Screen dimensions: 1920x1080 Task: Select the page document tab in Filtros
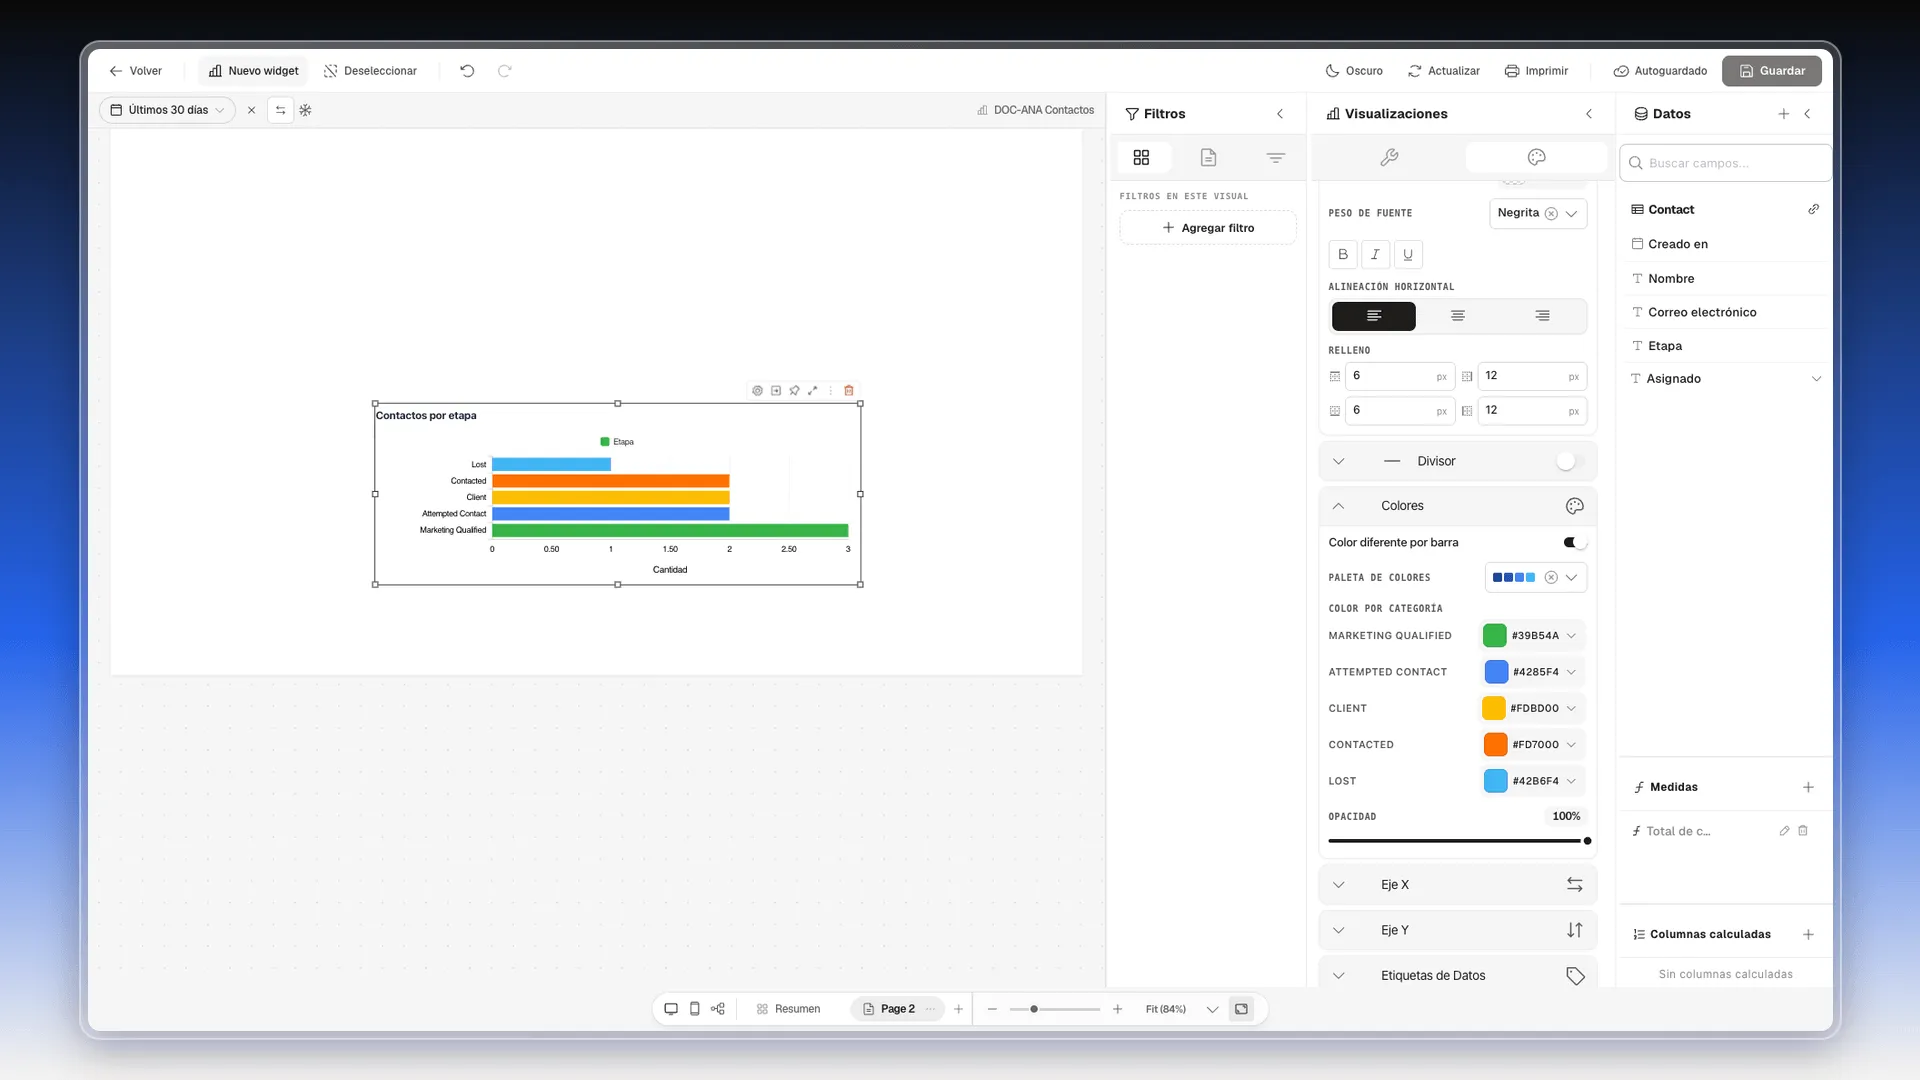[1208, 157]
